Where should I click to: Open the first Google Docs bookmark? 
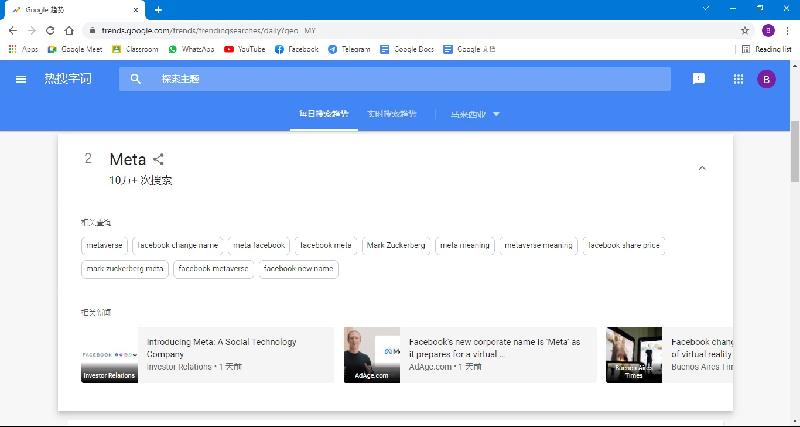(x=407, y=49)
